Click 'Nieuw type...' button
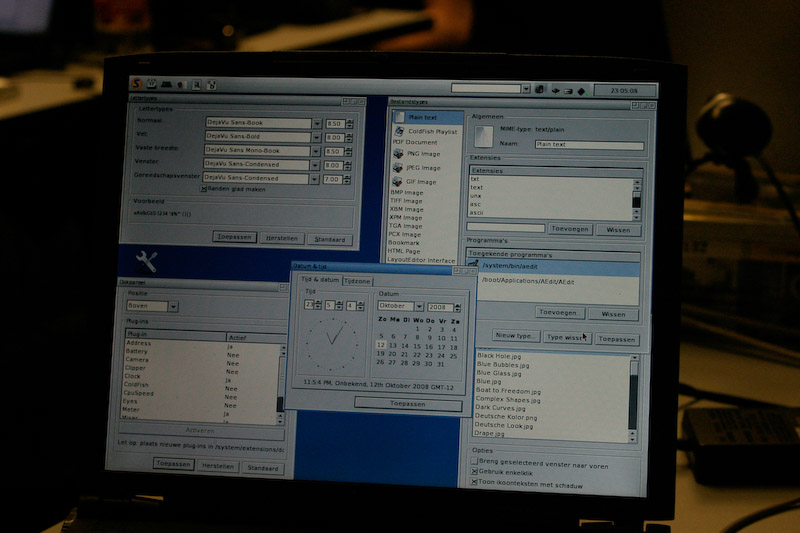800x533 pixels. (513, 337)
